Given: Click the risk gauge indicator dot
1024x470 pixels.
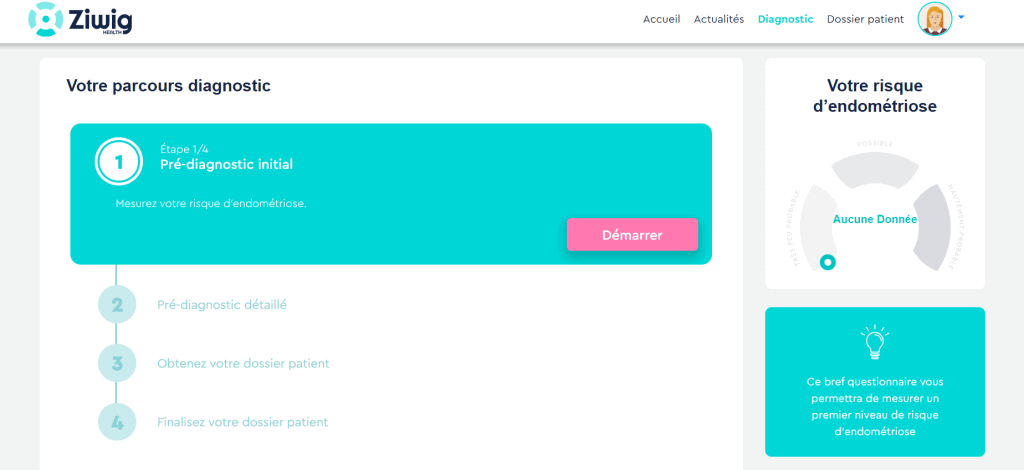Looking at the screenshot, I should tap(827, 262).
